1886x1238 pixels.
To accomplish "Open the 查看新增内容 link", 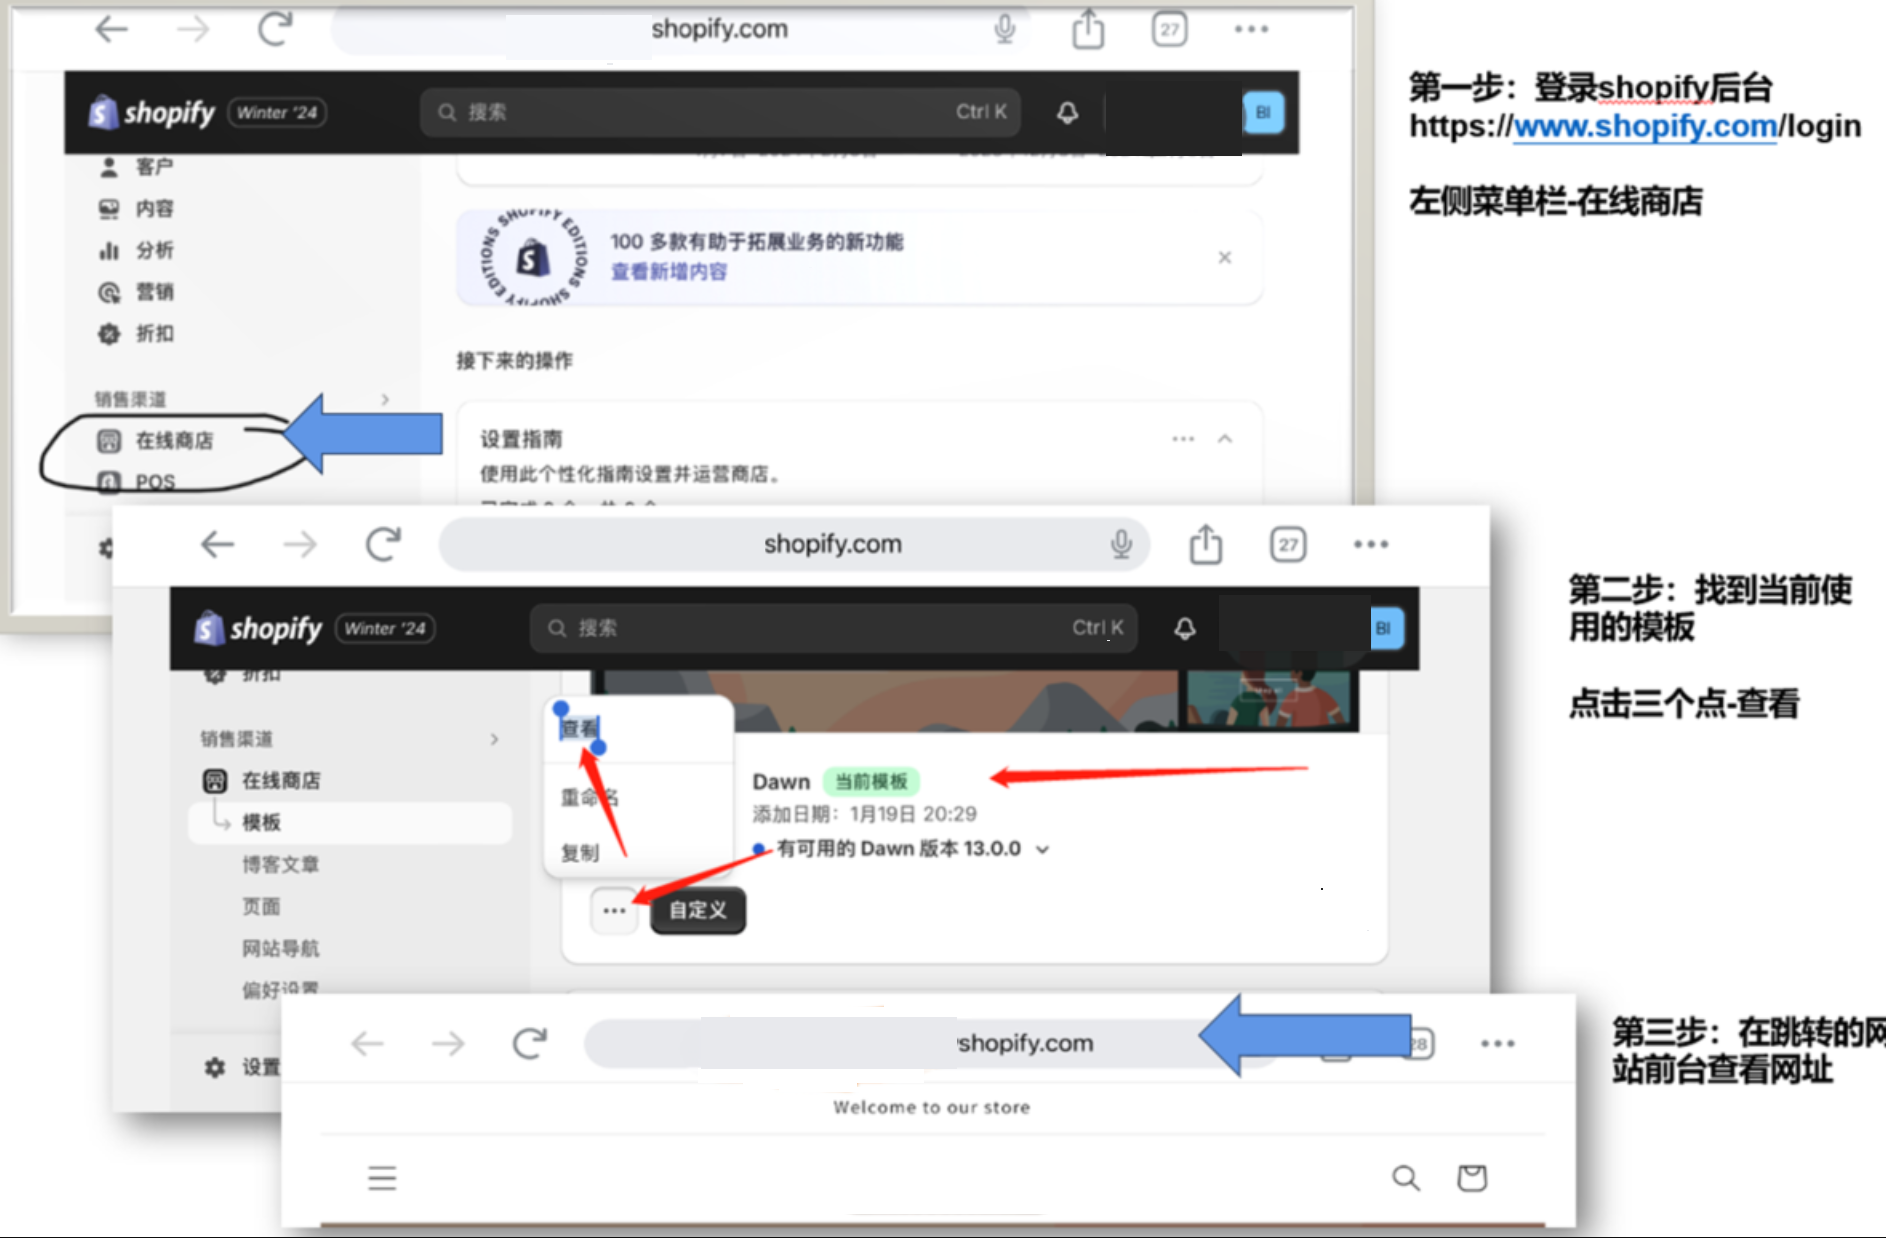I will (668, 272).
